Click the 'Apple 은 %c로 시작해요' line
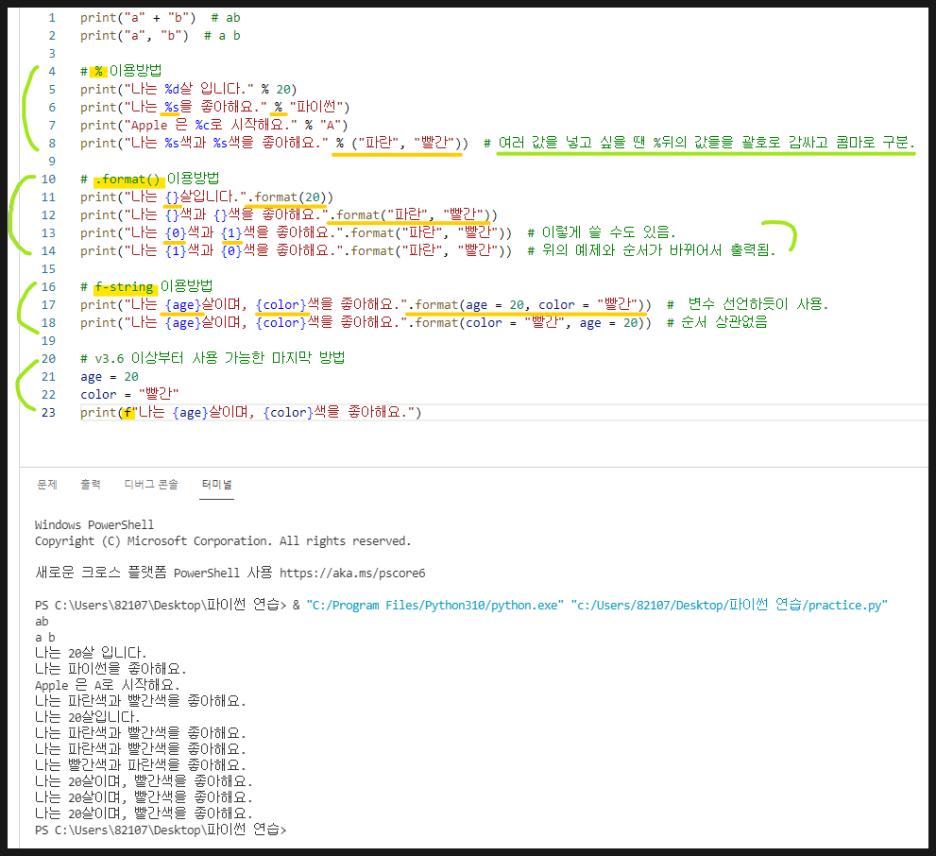Viewport: 936px width, 856px height. pos(214,125)
